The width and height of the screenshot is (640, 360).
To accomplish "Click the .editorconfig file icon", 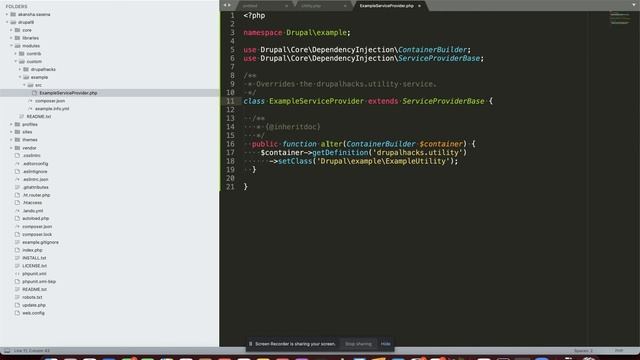I will (x=17, y=164).
